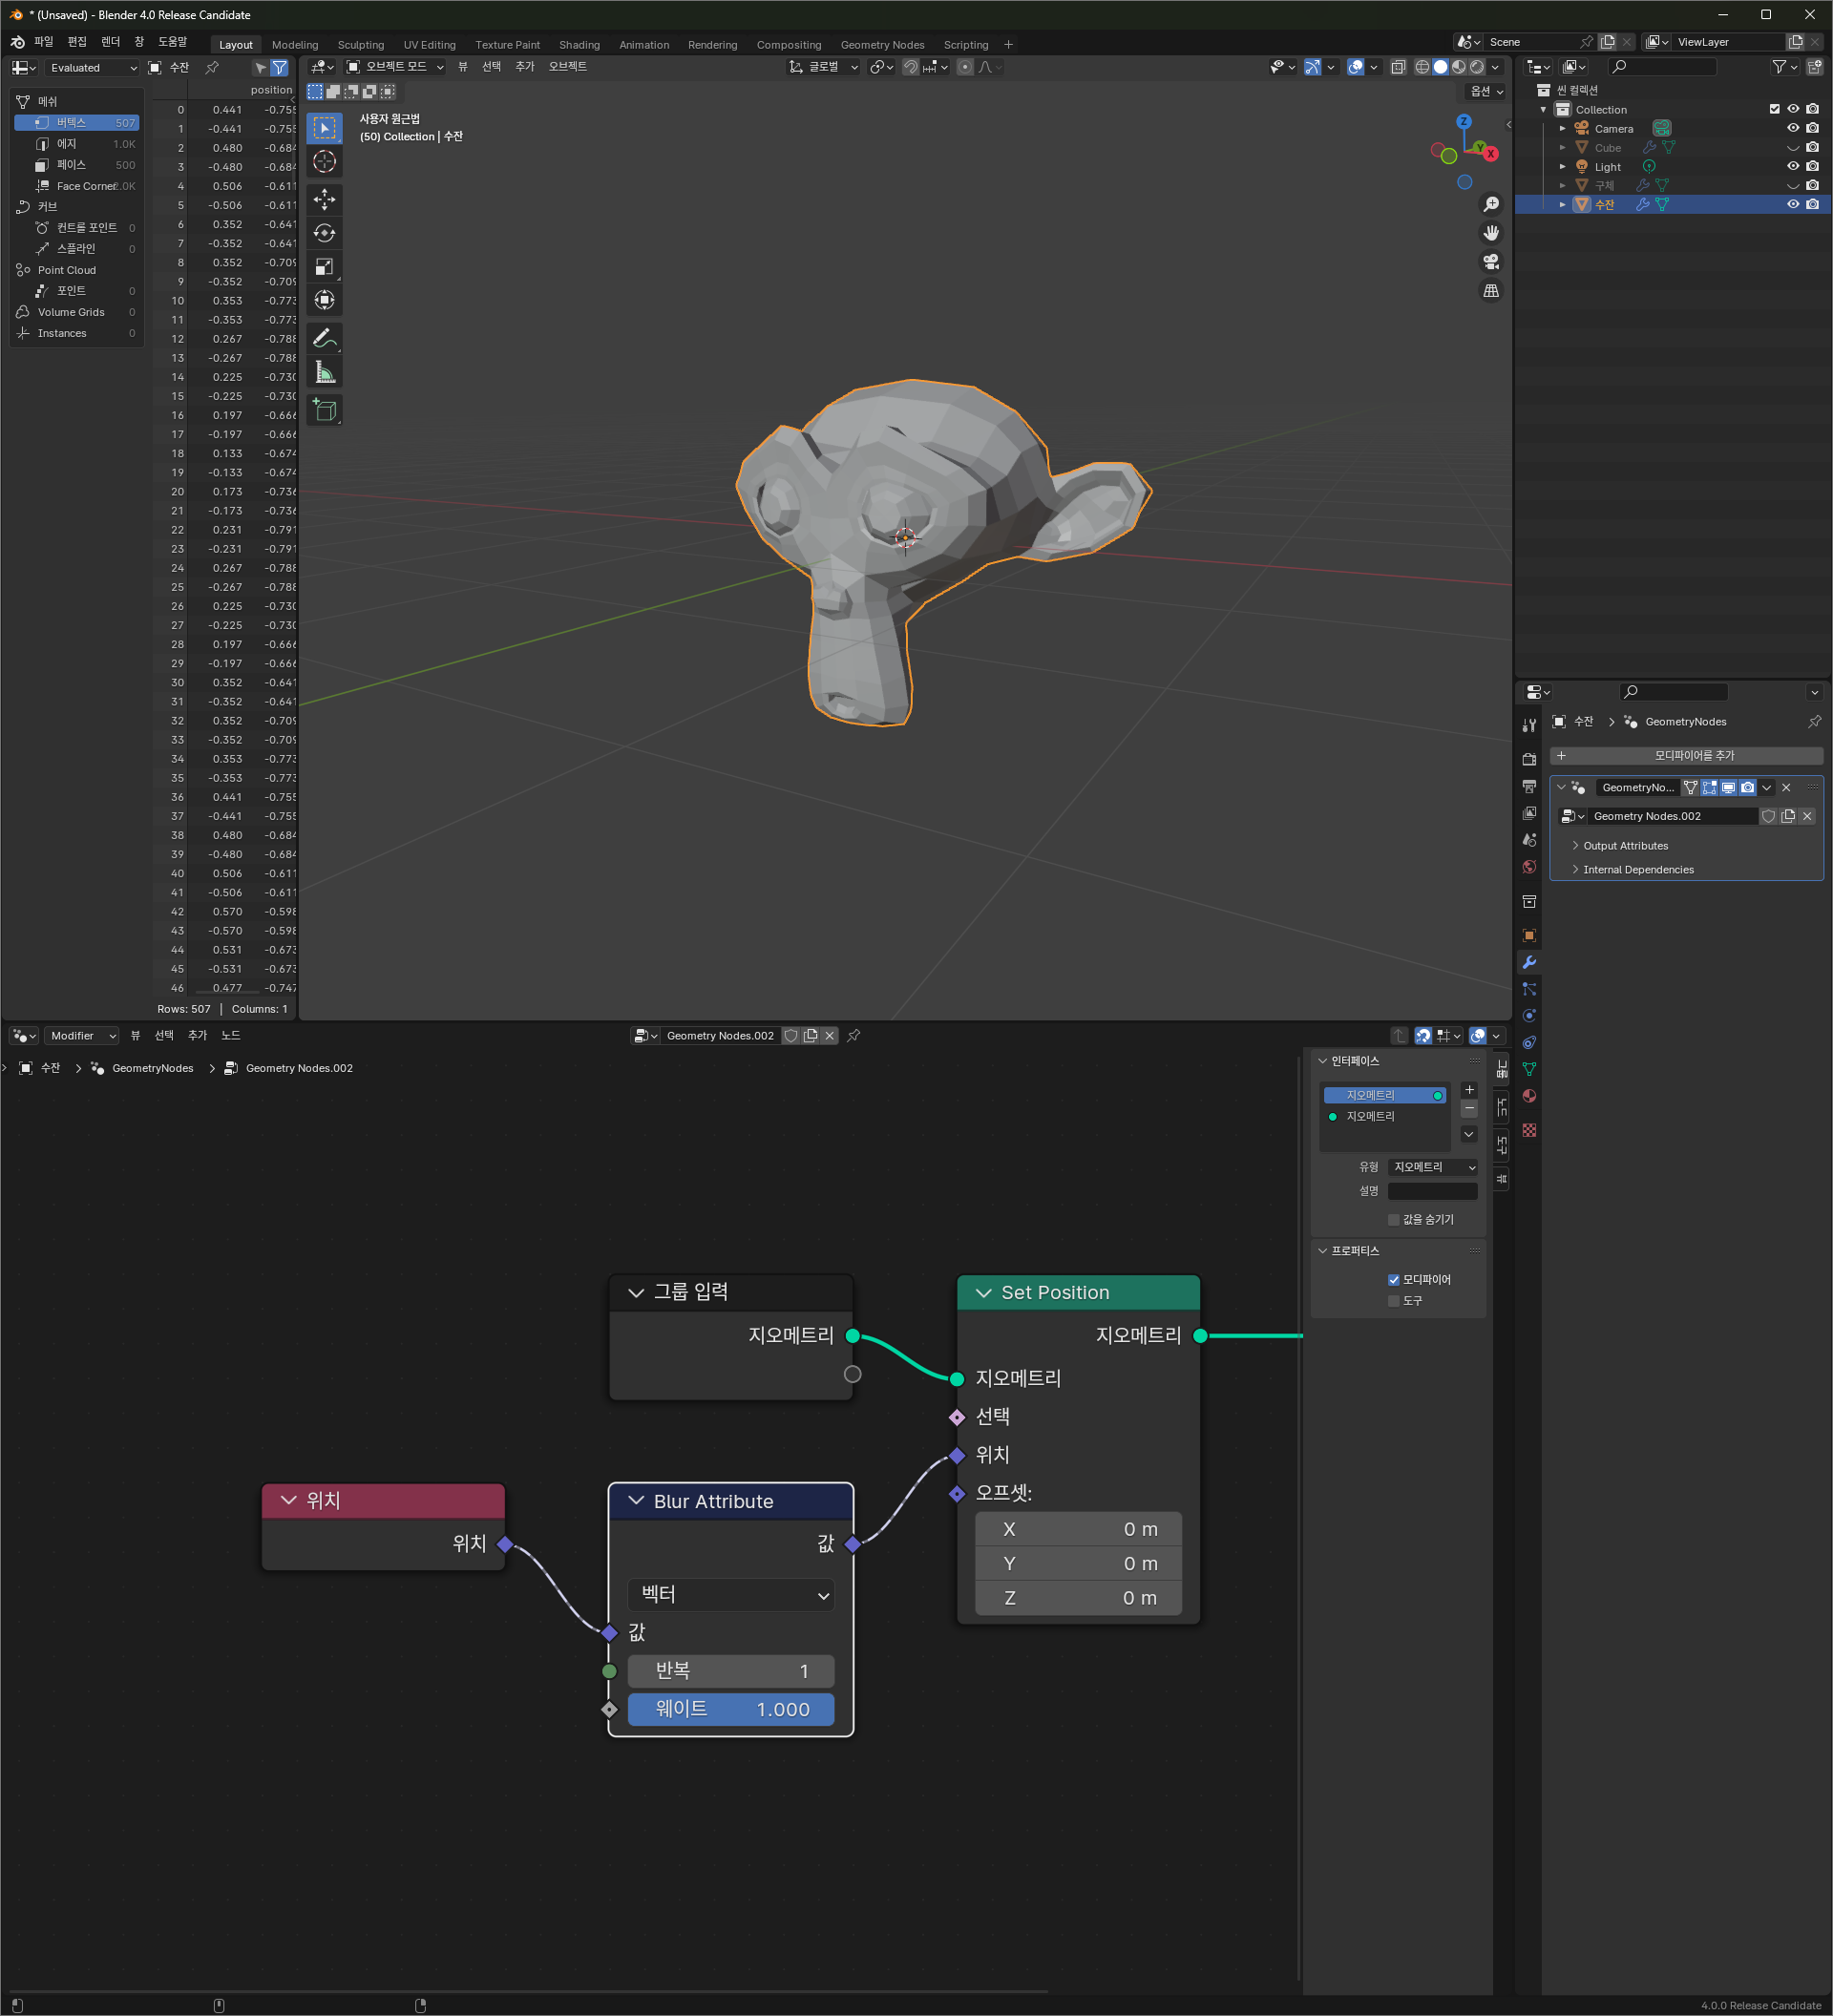The width and height of the screenshot is (1833, 2016).
Task: Select the Cursor tool in viewport toolbar
Action: click(x=324, y=162)
